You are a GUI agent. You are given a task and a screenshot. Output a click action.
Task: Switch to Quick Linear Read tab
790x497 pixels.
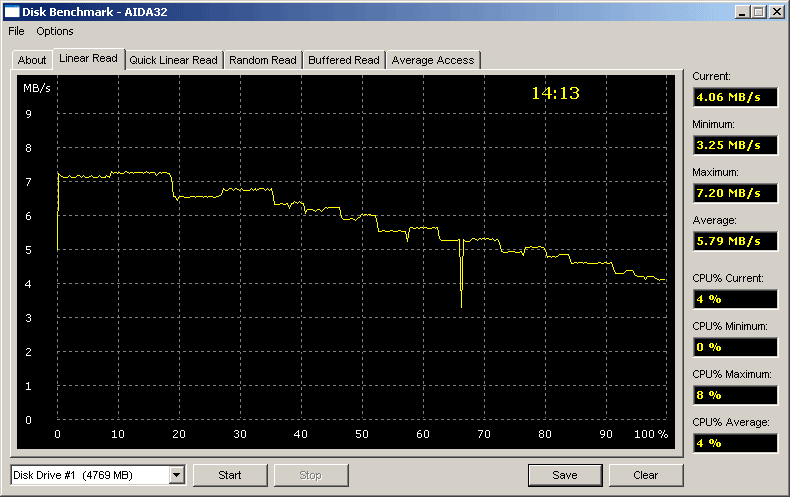pyautogui.click(x=173, y=60)
